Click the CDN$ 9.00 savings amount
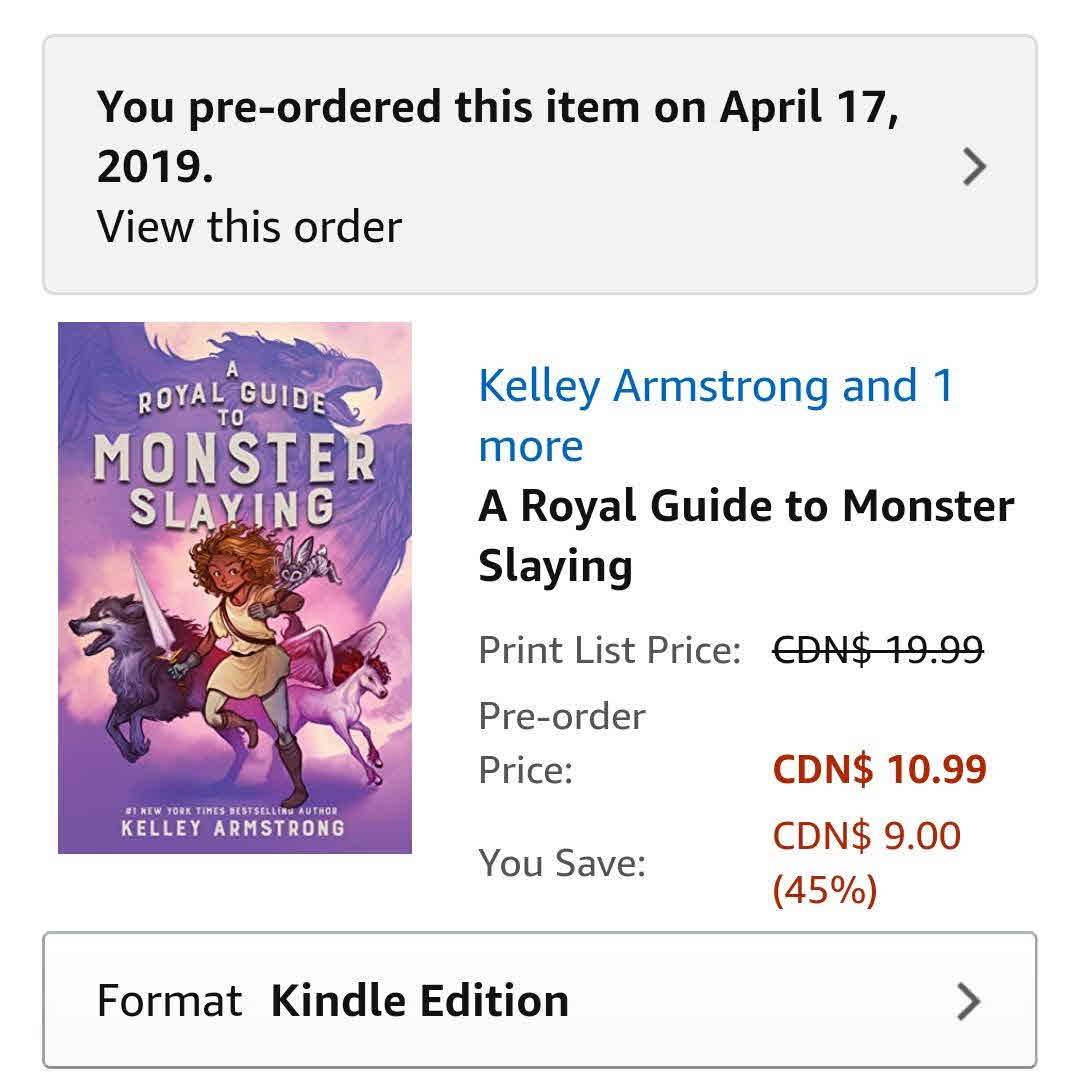This screenshot has width=1079, height=1079. [x=866, y=836]
